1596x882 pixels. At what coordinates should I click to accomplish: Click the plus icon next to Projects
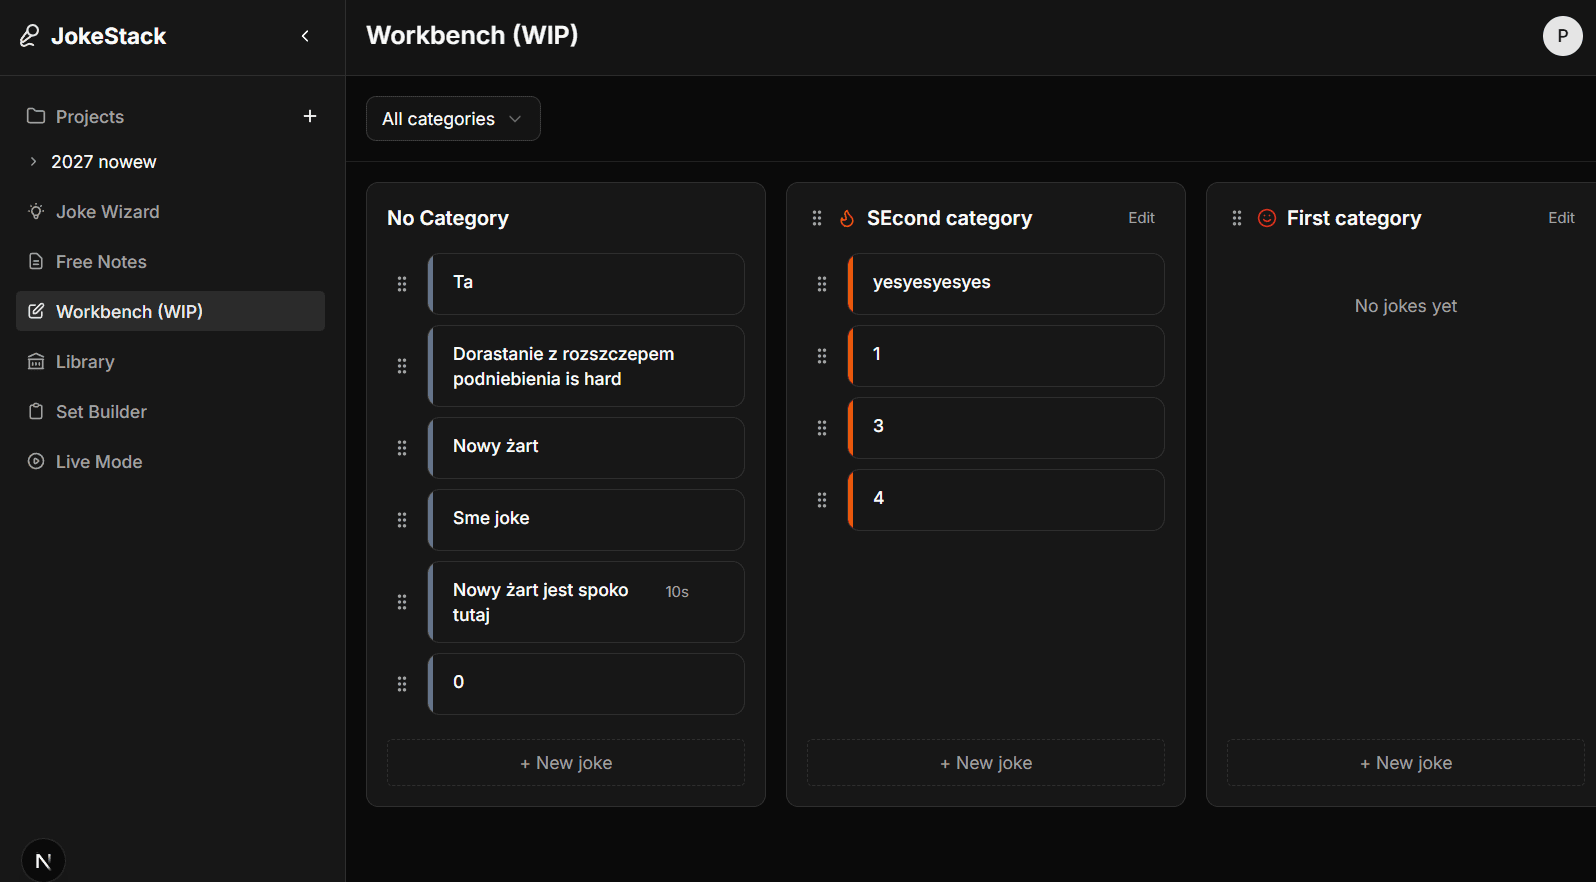click(310, 116)
